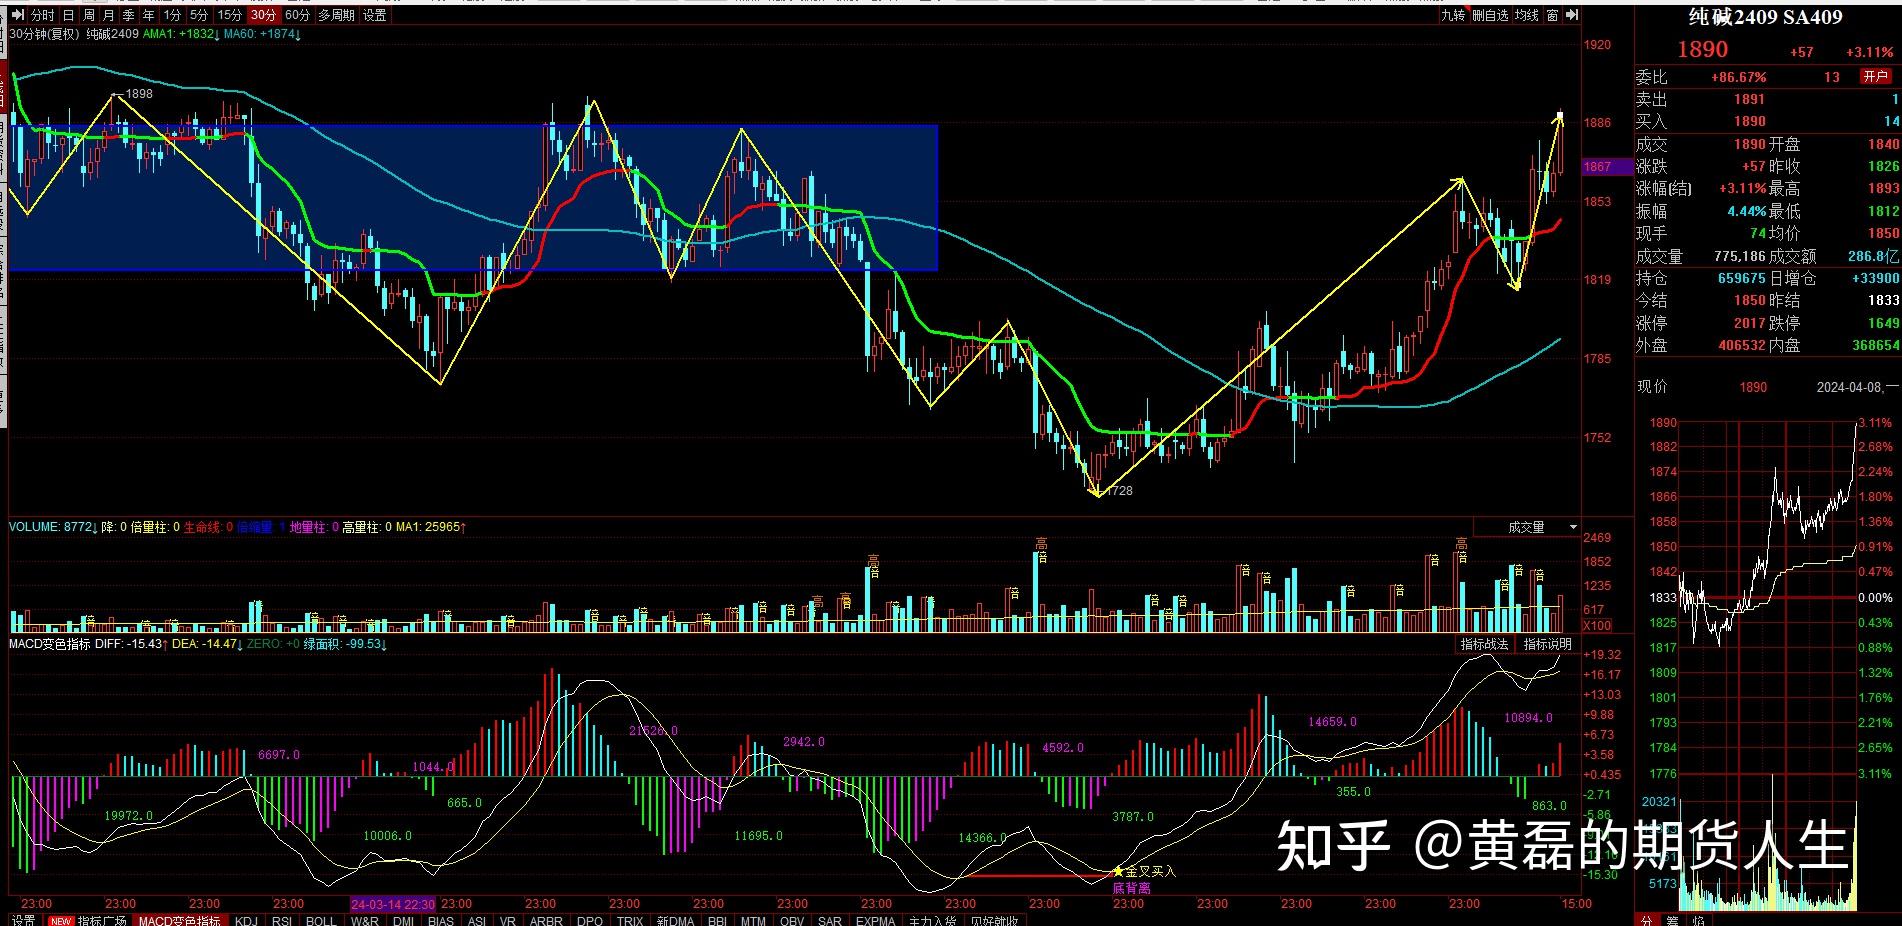Select the ARBR indicator tab
Screen dimensions: 1902x926
click(x=546, y=920)
